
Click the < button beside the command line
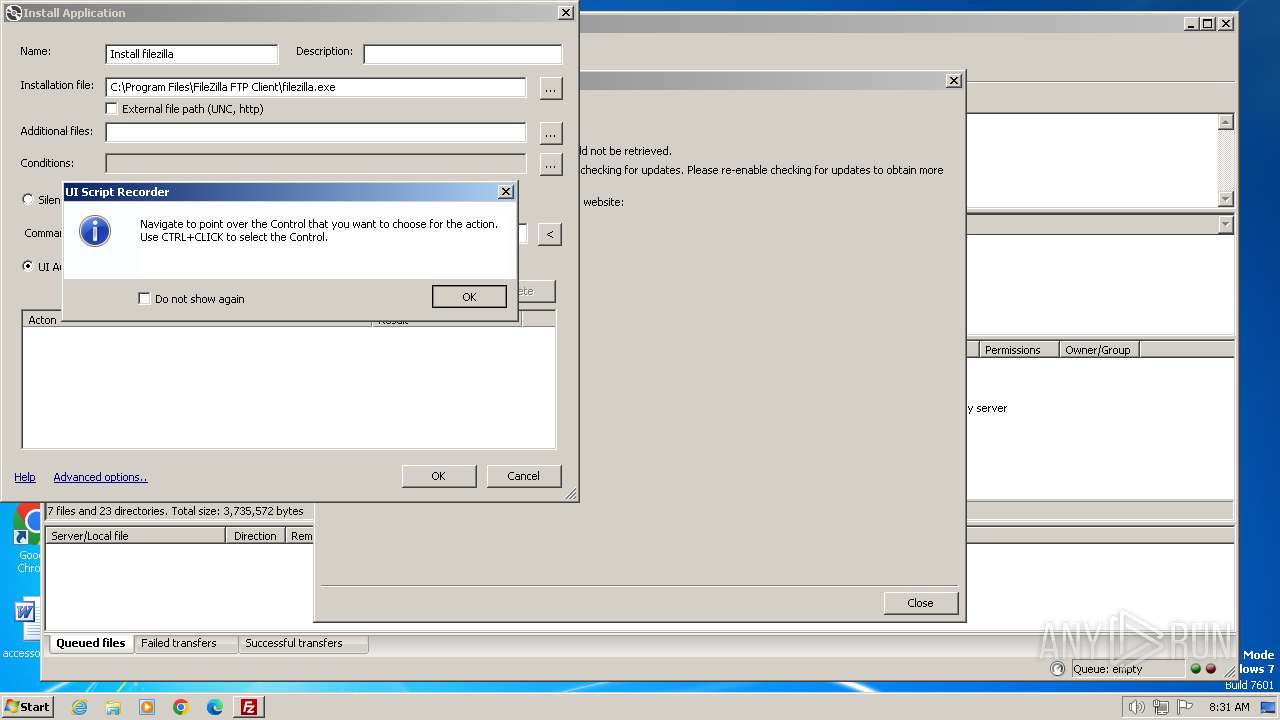click(x=549, y=234)
